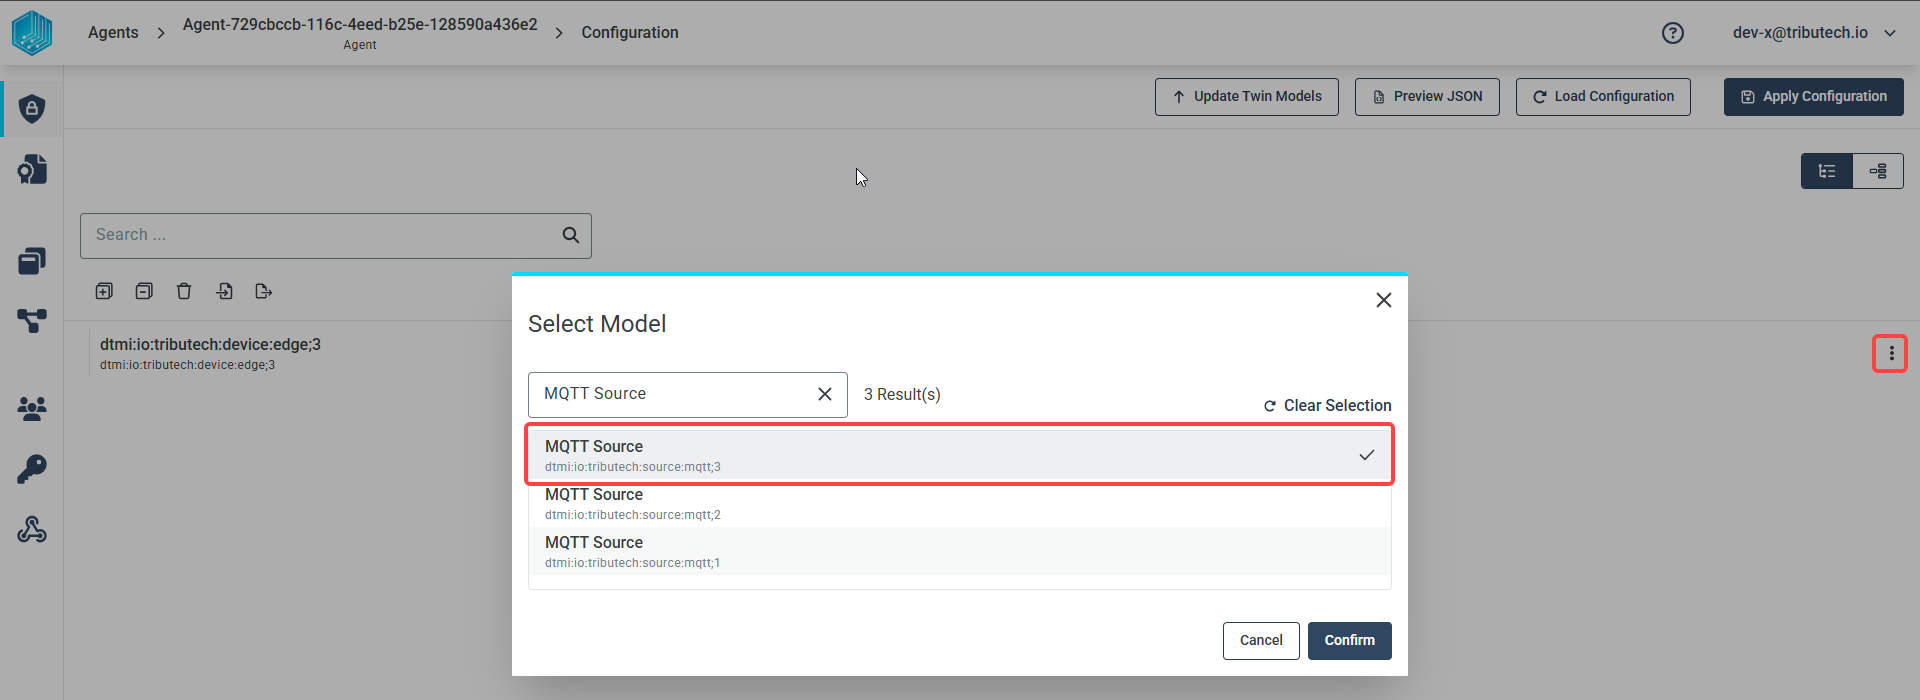Open the webhook sidebar icon
This screenshot has width=1920, height=700.
(32, 529)
